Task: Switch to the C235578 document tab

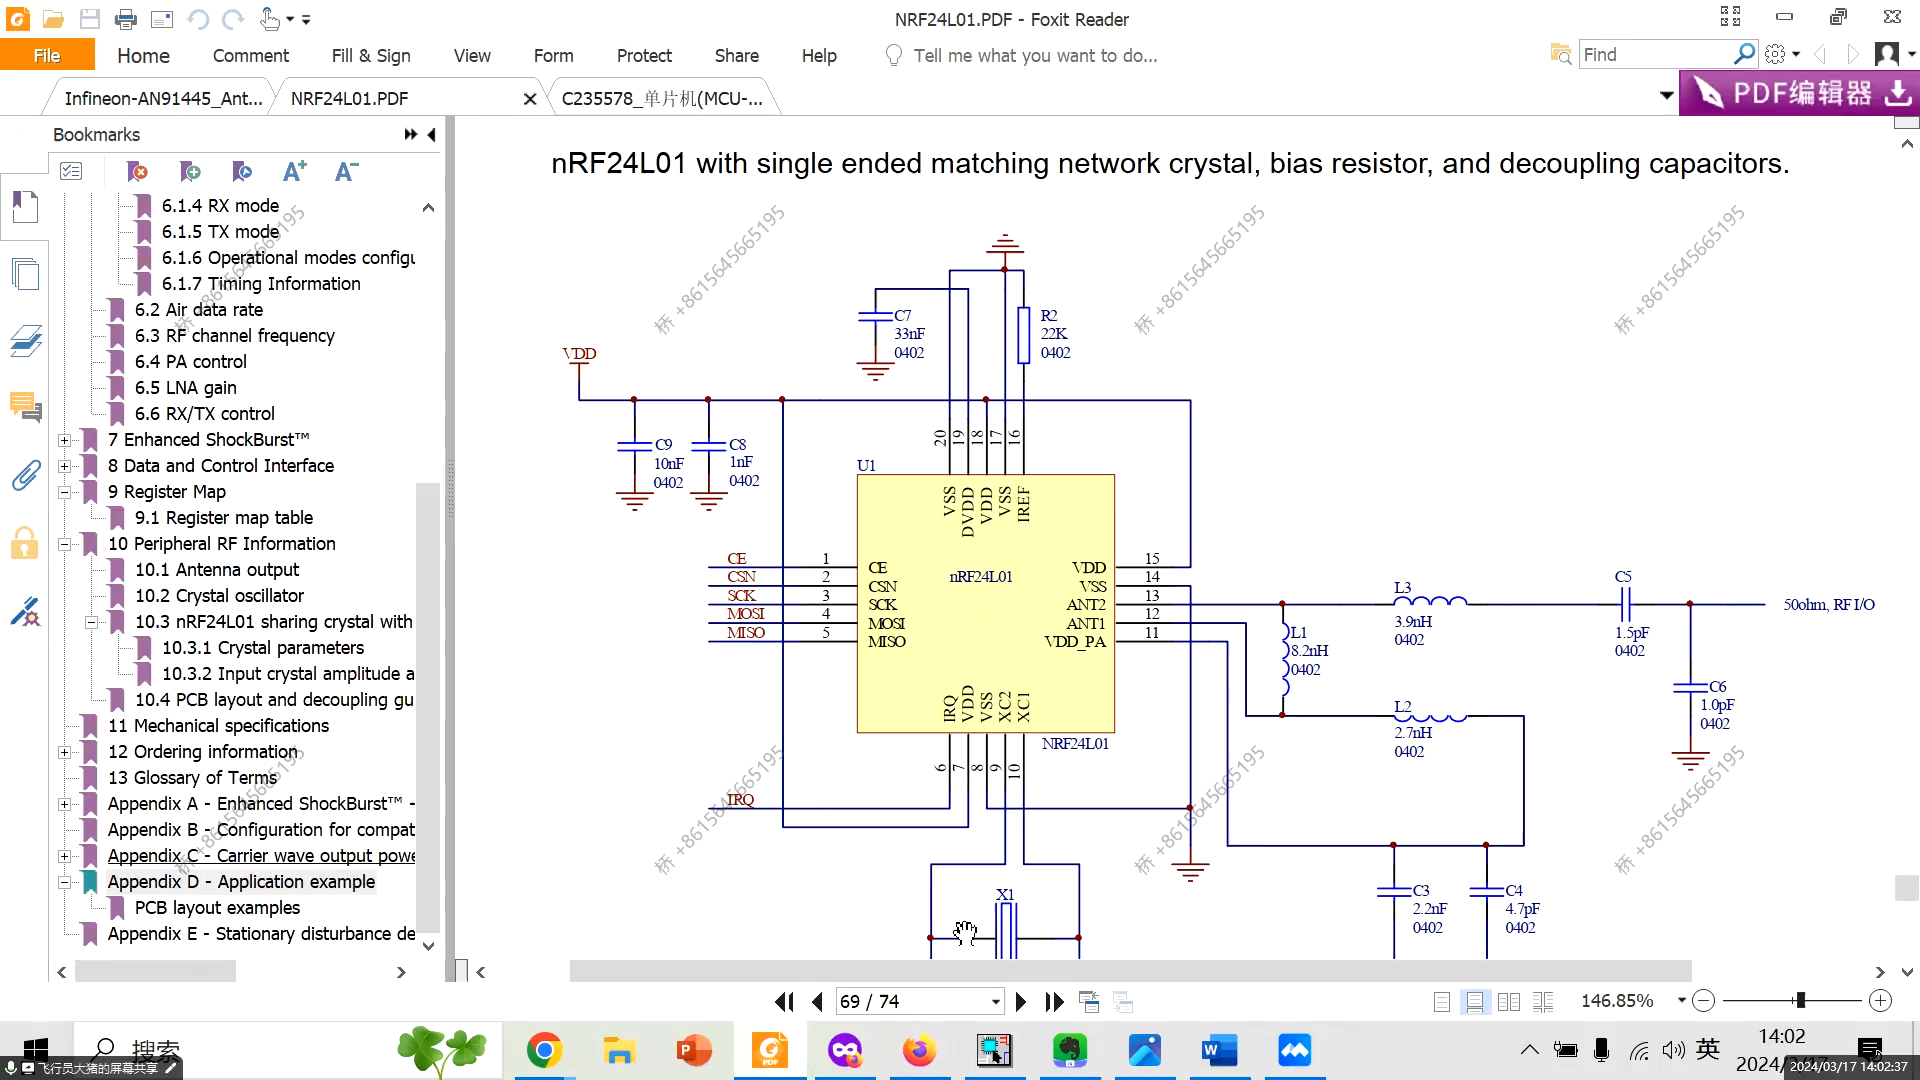Action: pos(662,98)
